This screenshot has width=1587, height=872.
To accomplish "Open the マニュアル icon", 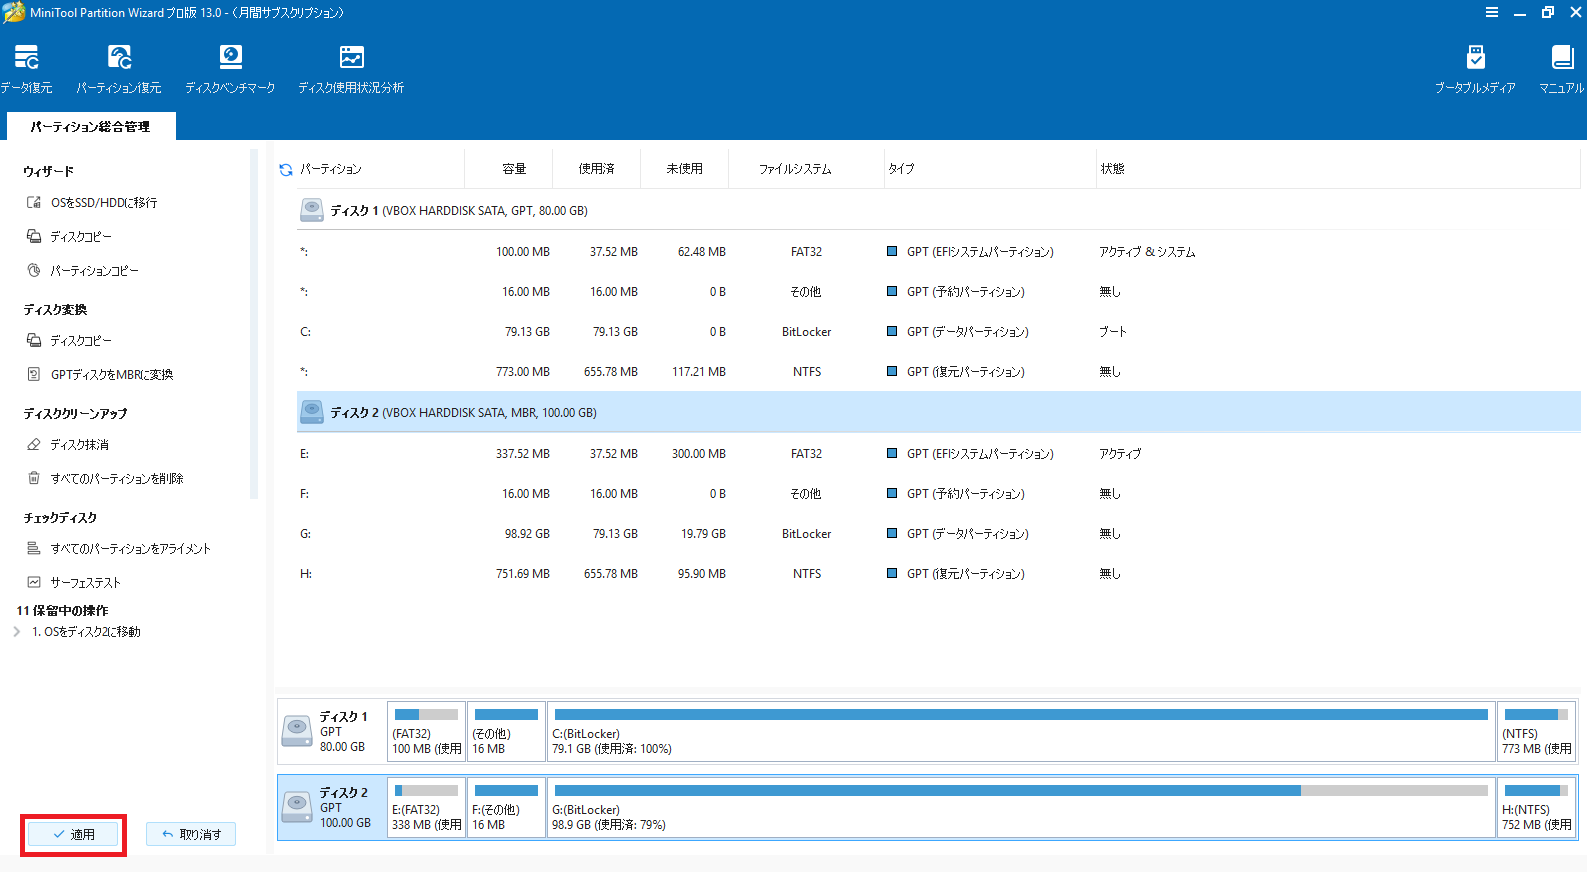I will [x=1561, y=69].
